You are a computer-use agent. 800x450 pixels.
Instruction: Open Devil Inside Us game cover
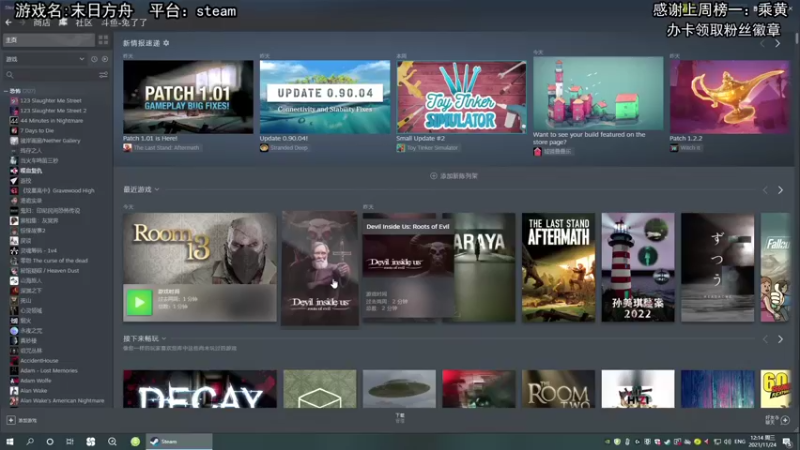click(320, 268)
